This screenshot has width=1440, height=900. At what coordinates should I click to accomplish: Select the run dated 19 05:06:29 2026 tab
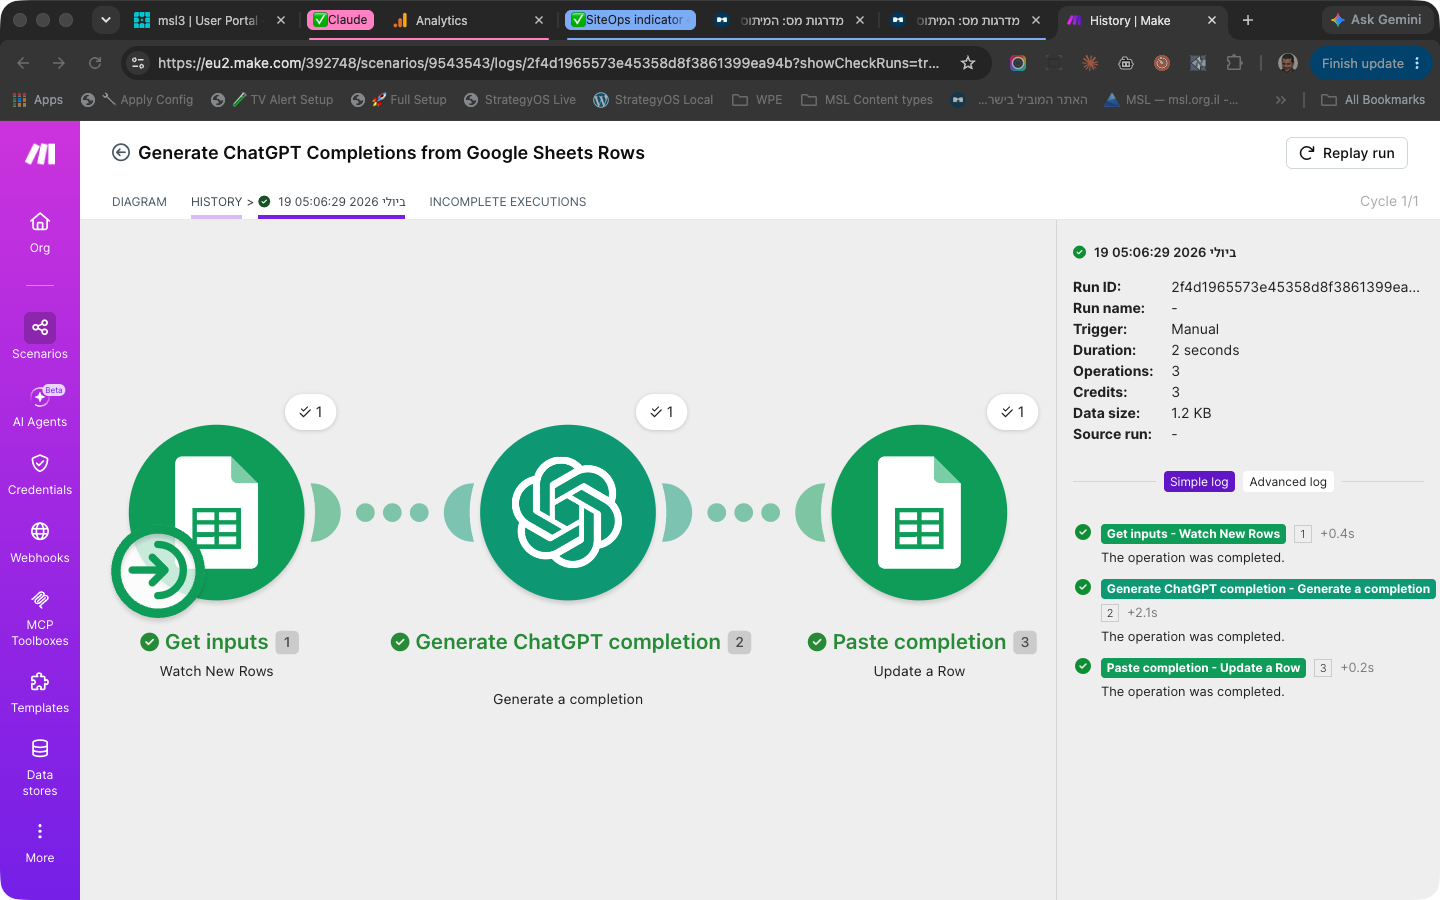pos(332,202)
